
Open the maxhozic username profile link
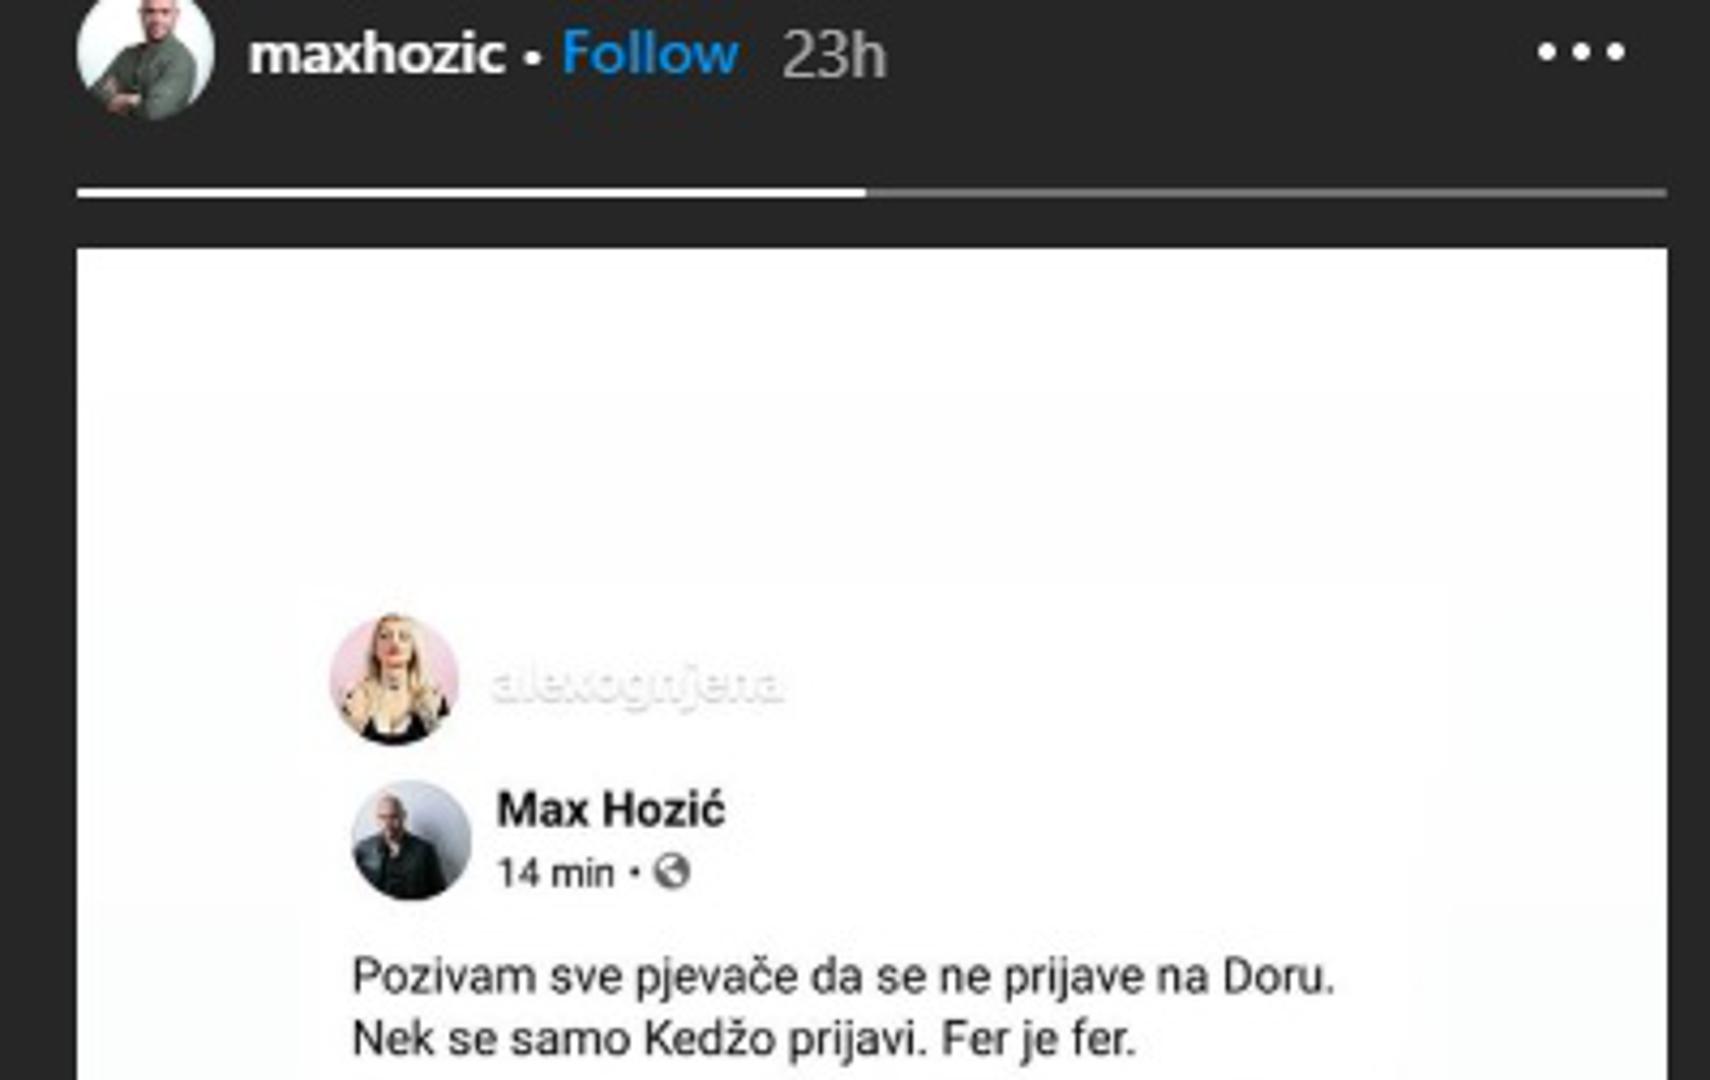click(376, 53)
